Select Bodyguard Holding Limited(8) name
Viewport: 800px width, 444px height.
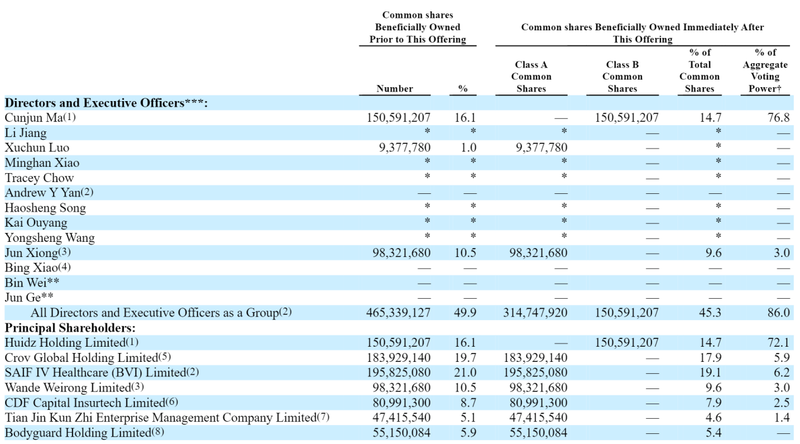(x=84, y=433)
